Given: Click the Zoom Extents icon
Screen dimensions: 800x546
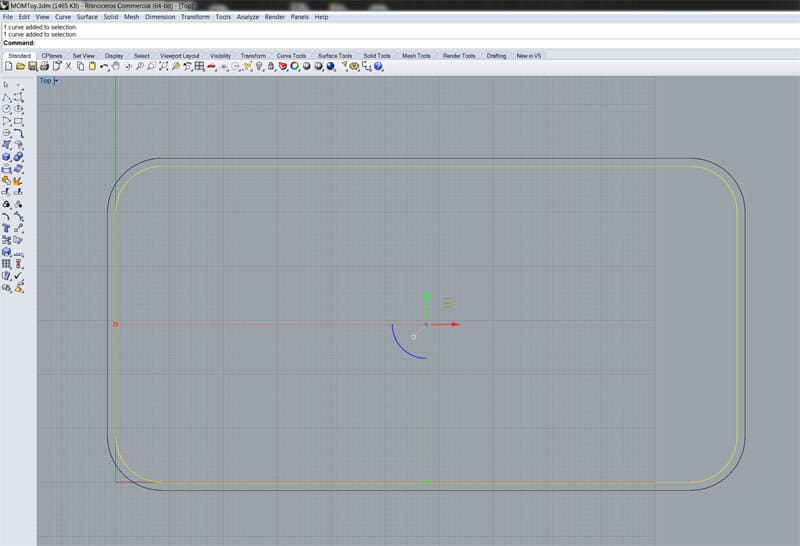Looking at the screenshot, I should [x=163, y=66].
